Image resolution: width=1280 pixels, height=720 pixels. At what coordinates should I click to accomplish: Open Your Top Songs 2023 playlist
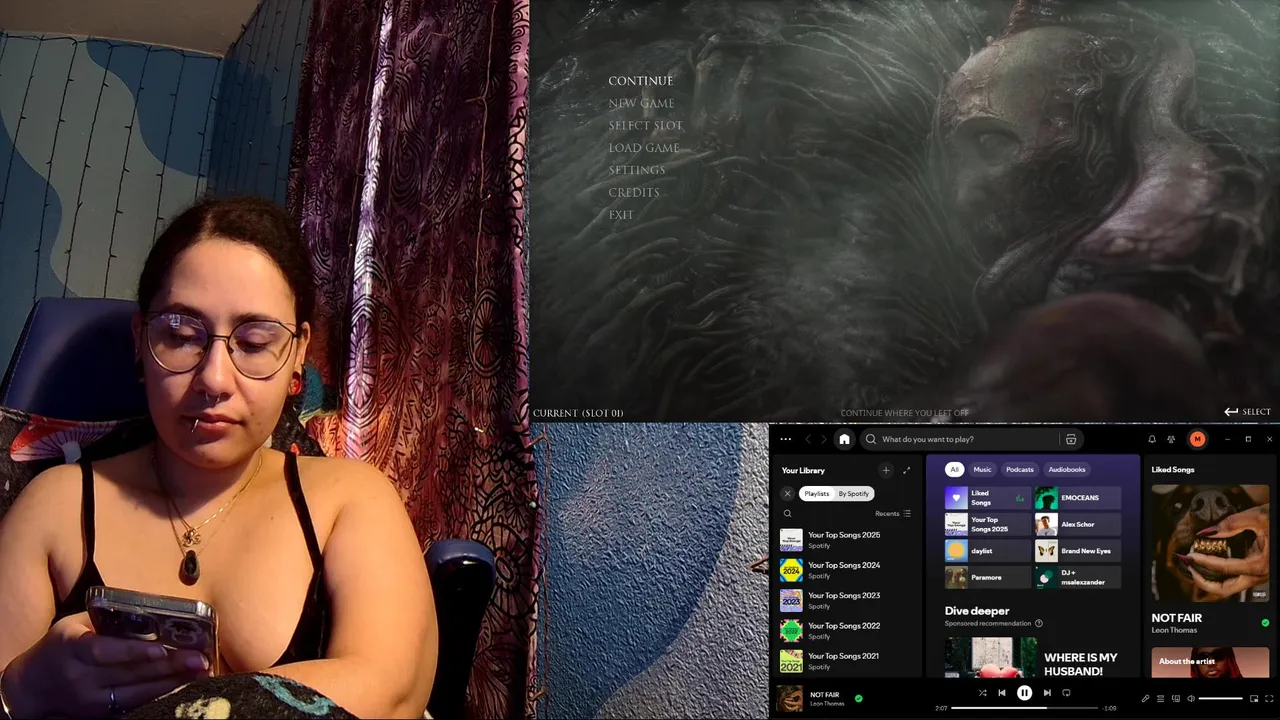pyautogui.click(x=848, y=600)
